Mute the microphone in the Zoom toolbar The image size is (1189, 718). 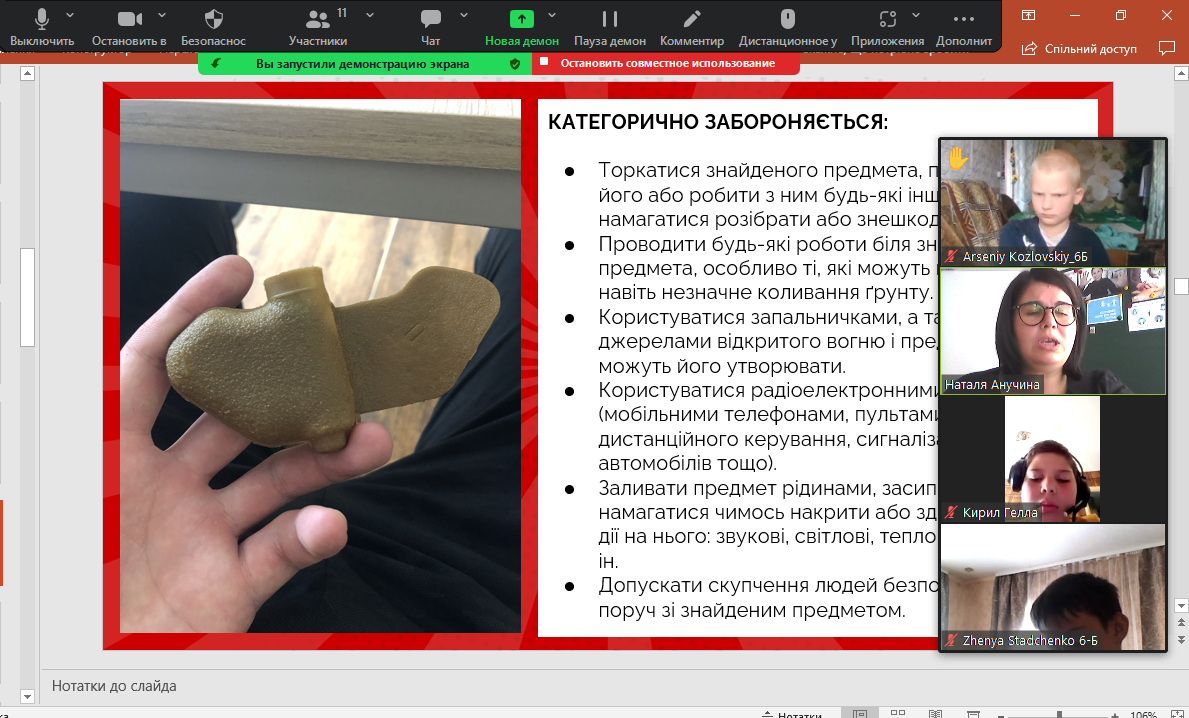pyautogui.click(x=42, y=19)
